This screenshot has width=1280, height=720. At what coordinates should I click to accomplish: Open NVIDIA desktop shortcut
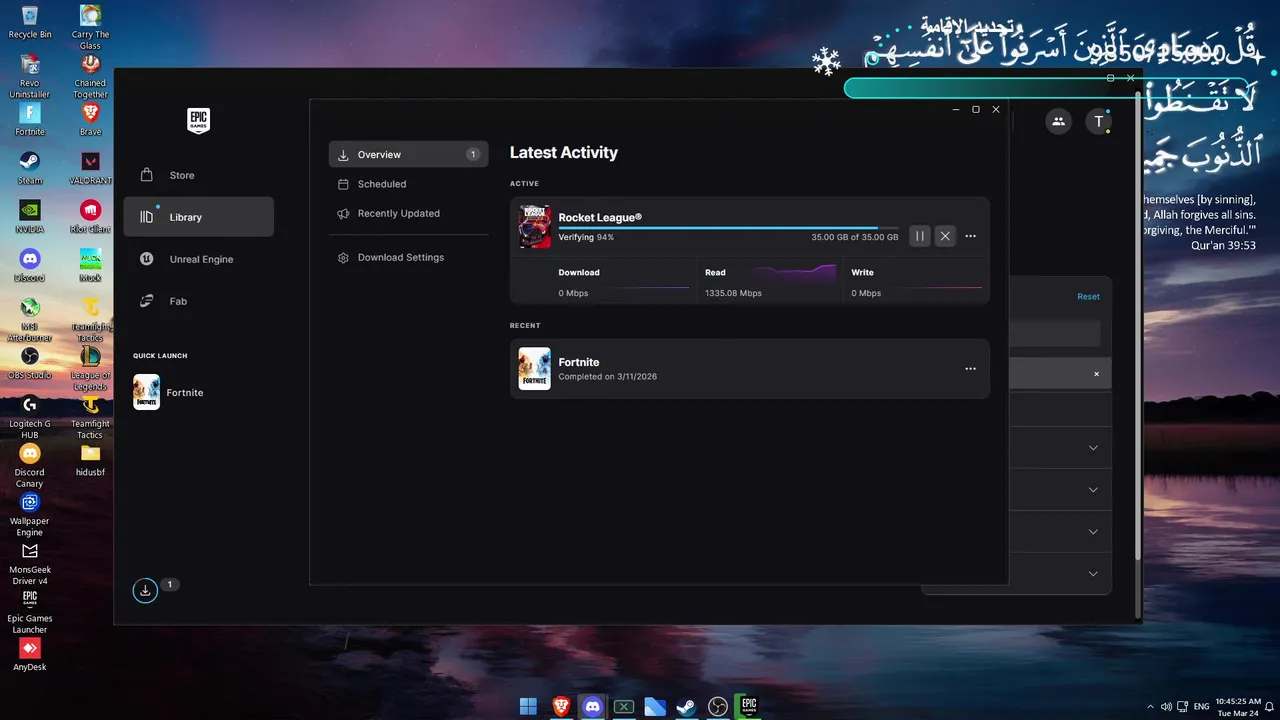pos(30,217)
